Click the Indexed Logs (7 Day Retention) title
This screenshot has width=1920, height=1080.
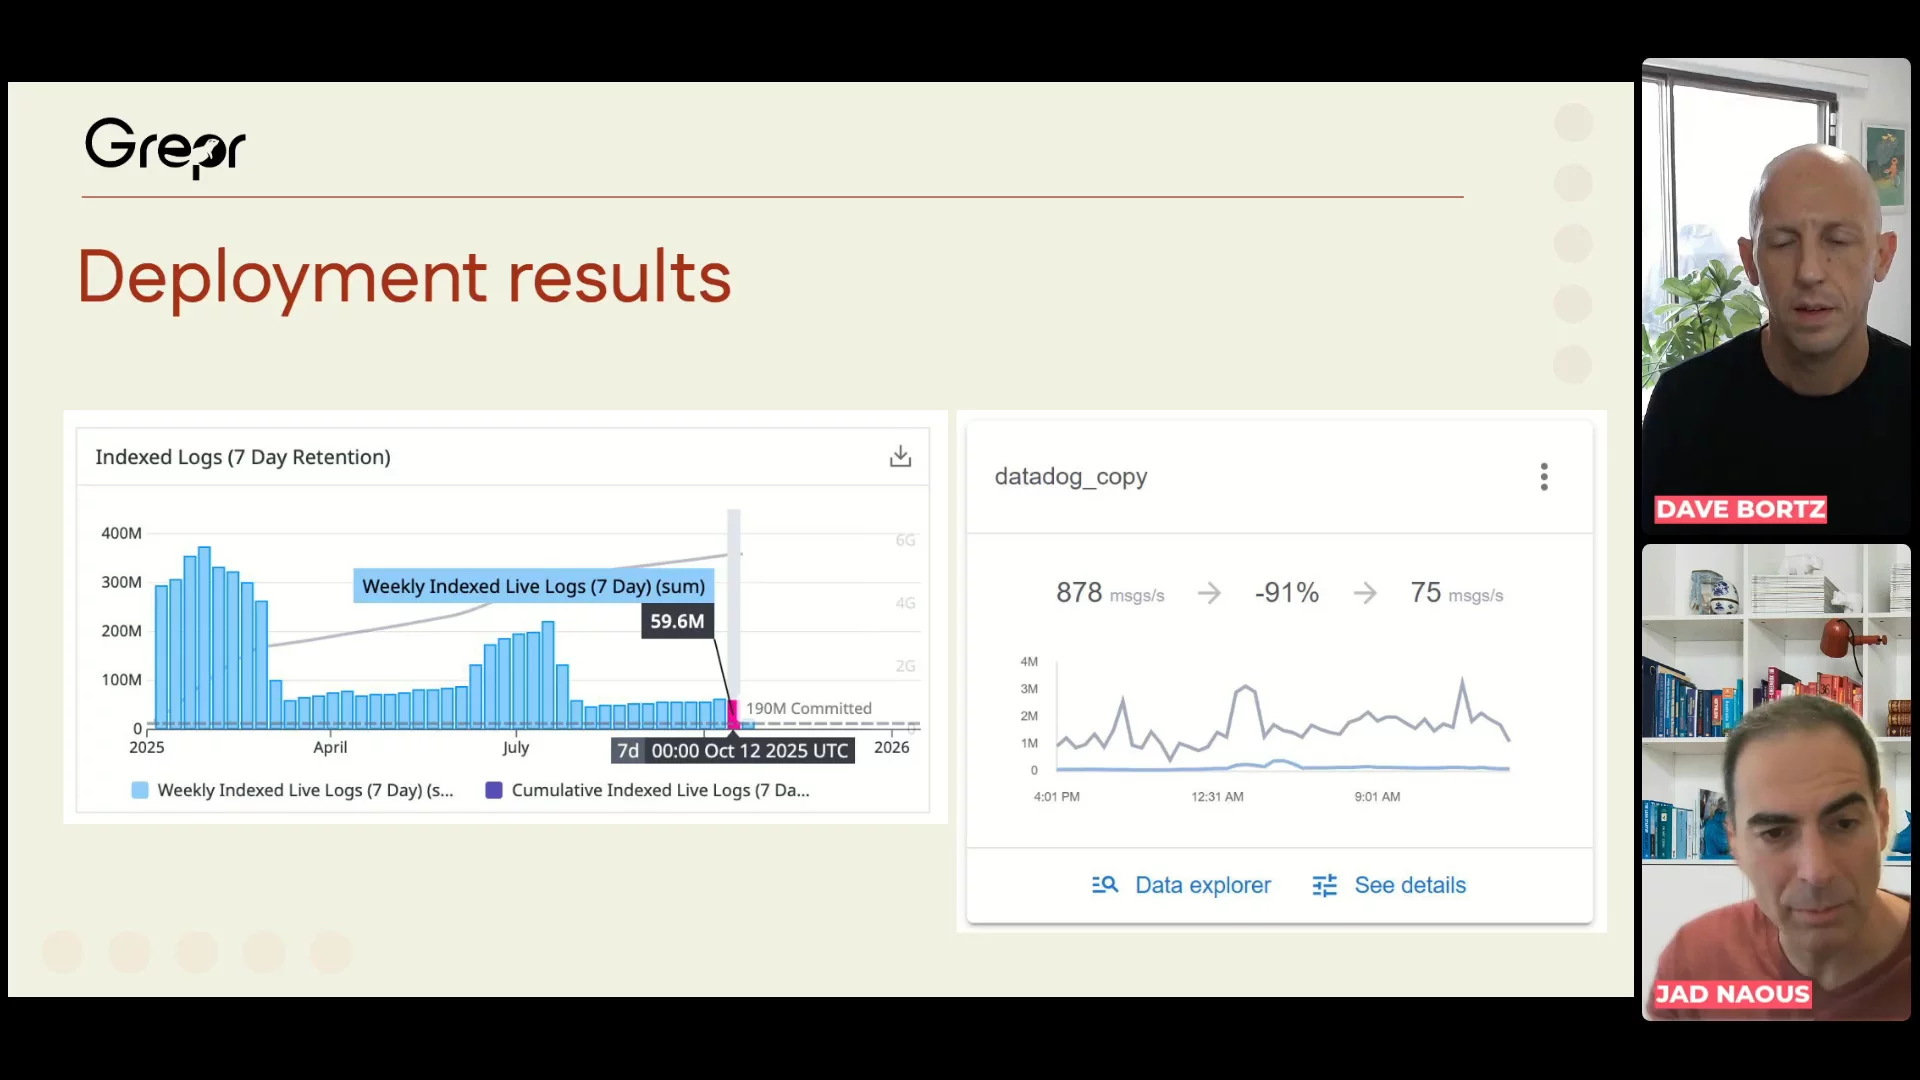click(x=243, y=457)
